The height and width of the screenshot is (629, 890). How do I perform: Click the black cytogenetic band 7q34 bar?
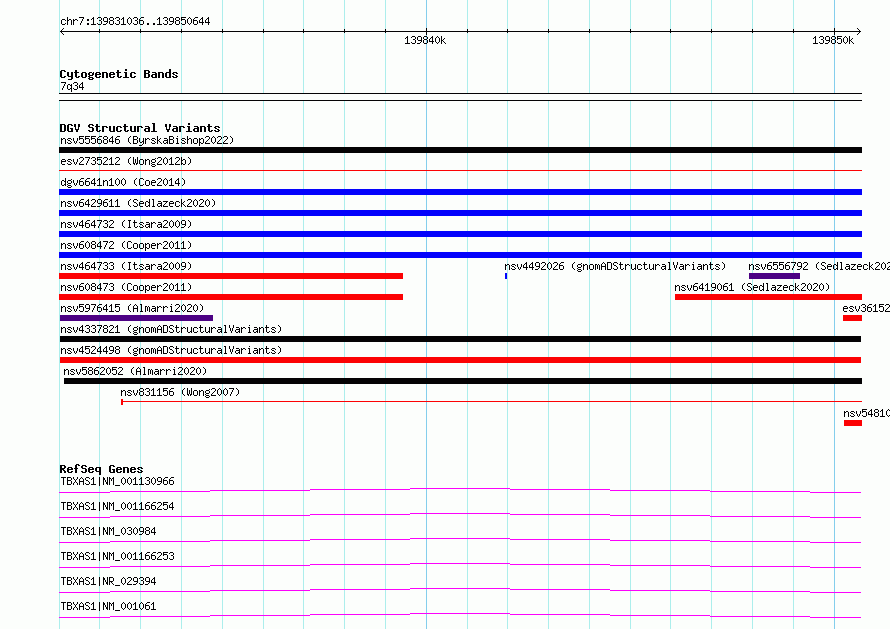pos(460,97)
